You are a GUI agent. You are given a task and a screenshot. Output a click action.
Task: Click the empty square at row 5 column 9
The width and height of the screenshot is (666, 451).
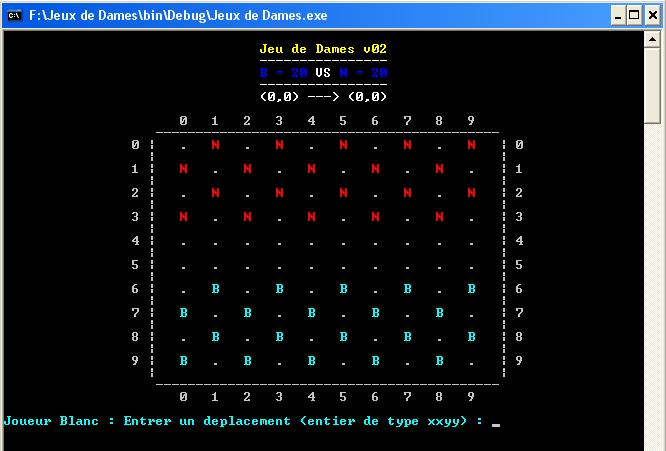click(471, 268)
